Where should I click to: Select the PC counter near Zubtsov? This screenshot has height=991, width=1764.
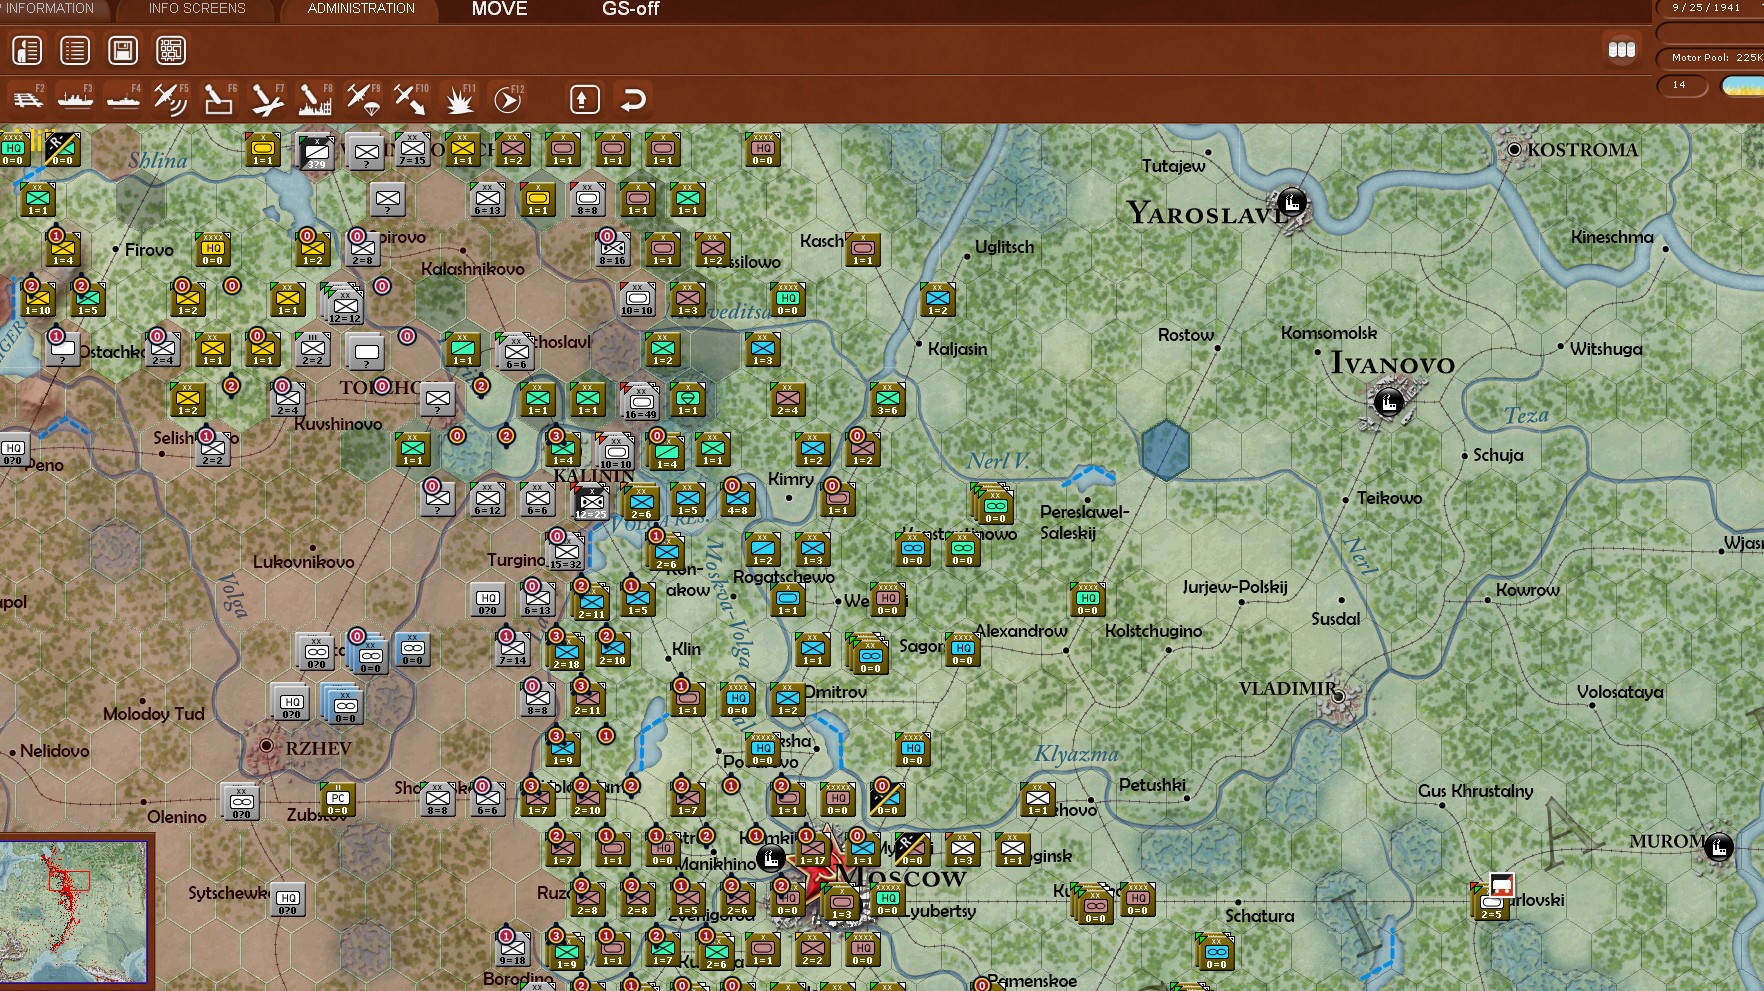[x=338, y=799]
